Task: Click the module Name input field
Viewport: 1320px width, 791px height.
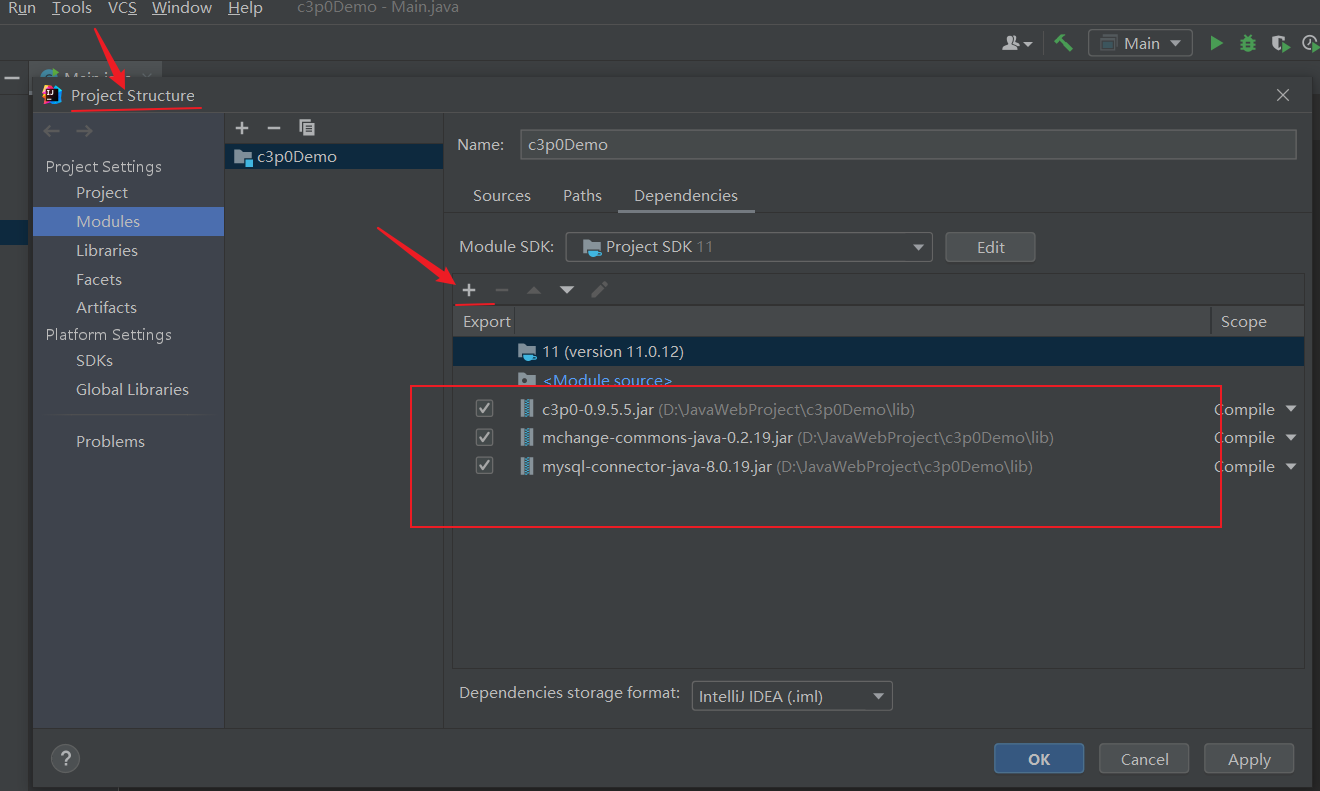Action: tap(908, 144)
